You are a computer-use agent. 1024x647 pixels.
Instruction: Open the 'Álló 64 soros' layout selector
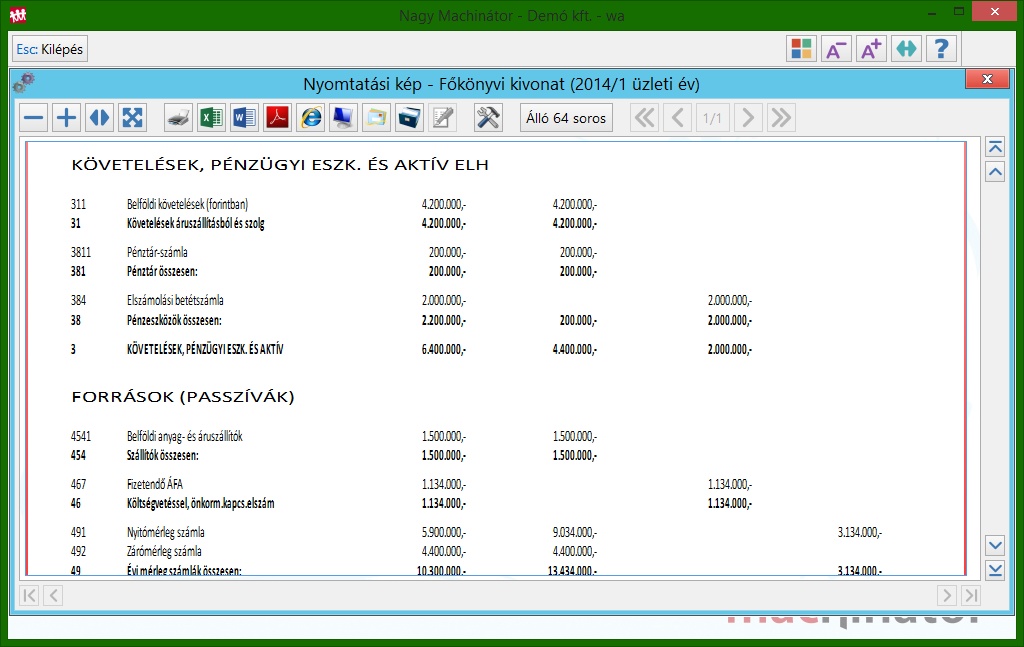[x=566, y=118]
